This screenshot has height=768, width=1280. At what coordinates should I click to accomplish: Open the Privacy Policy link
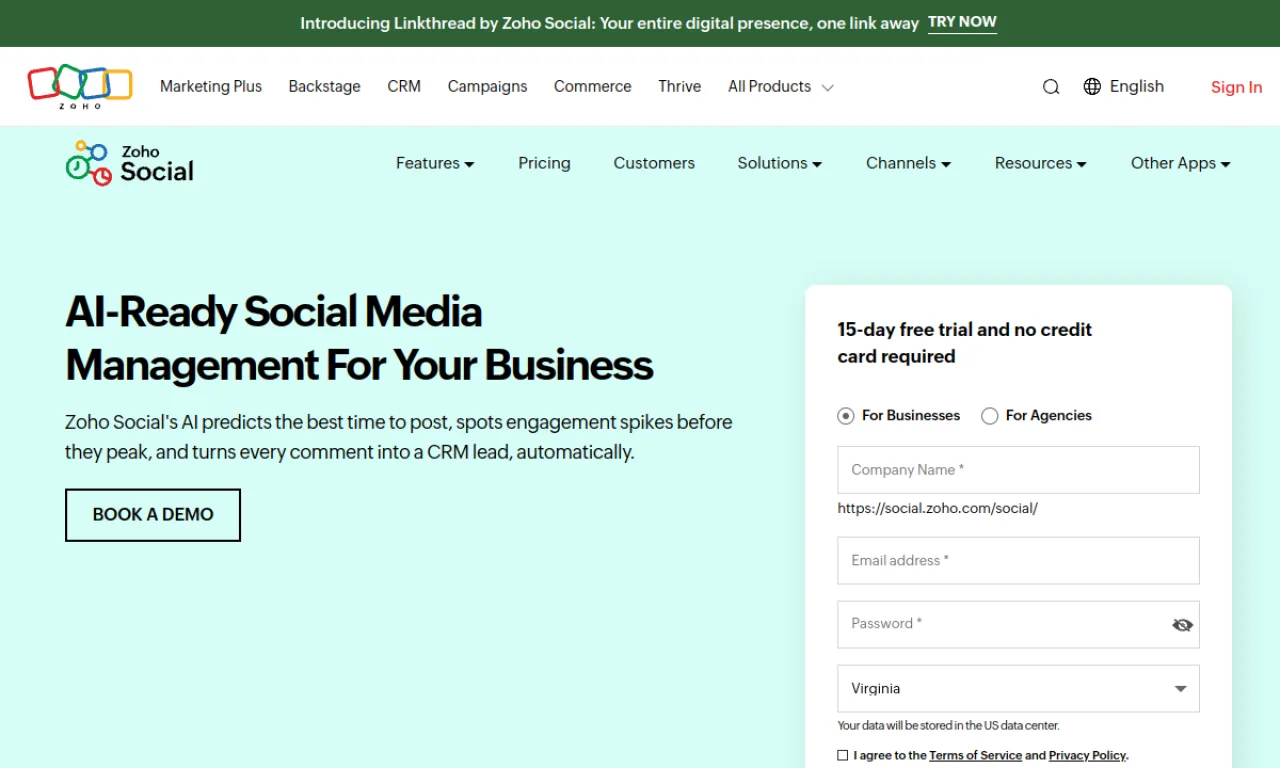point(1087,756)
